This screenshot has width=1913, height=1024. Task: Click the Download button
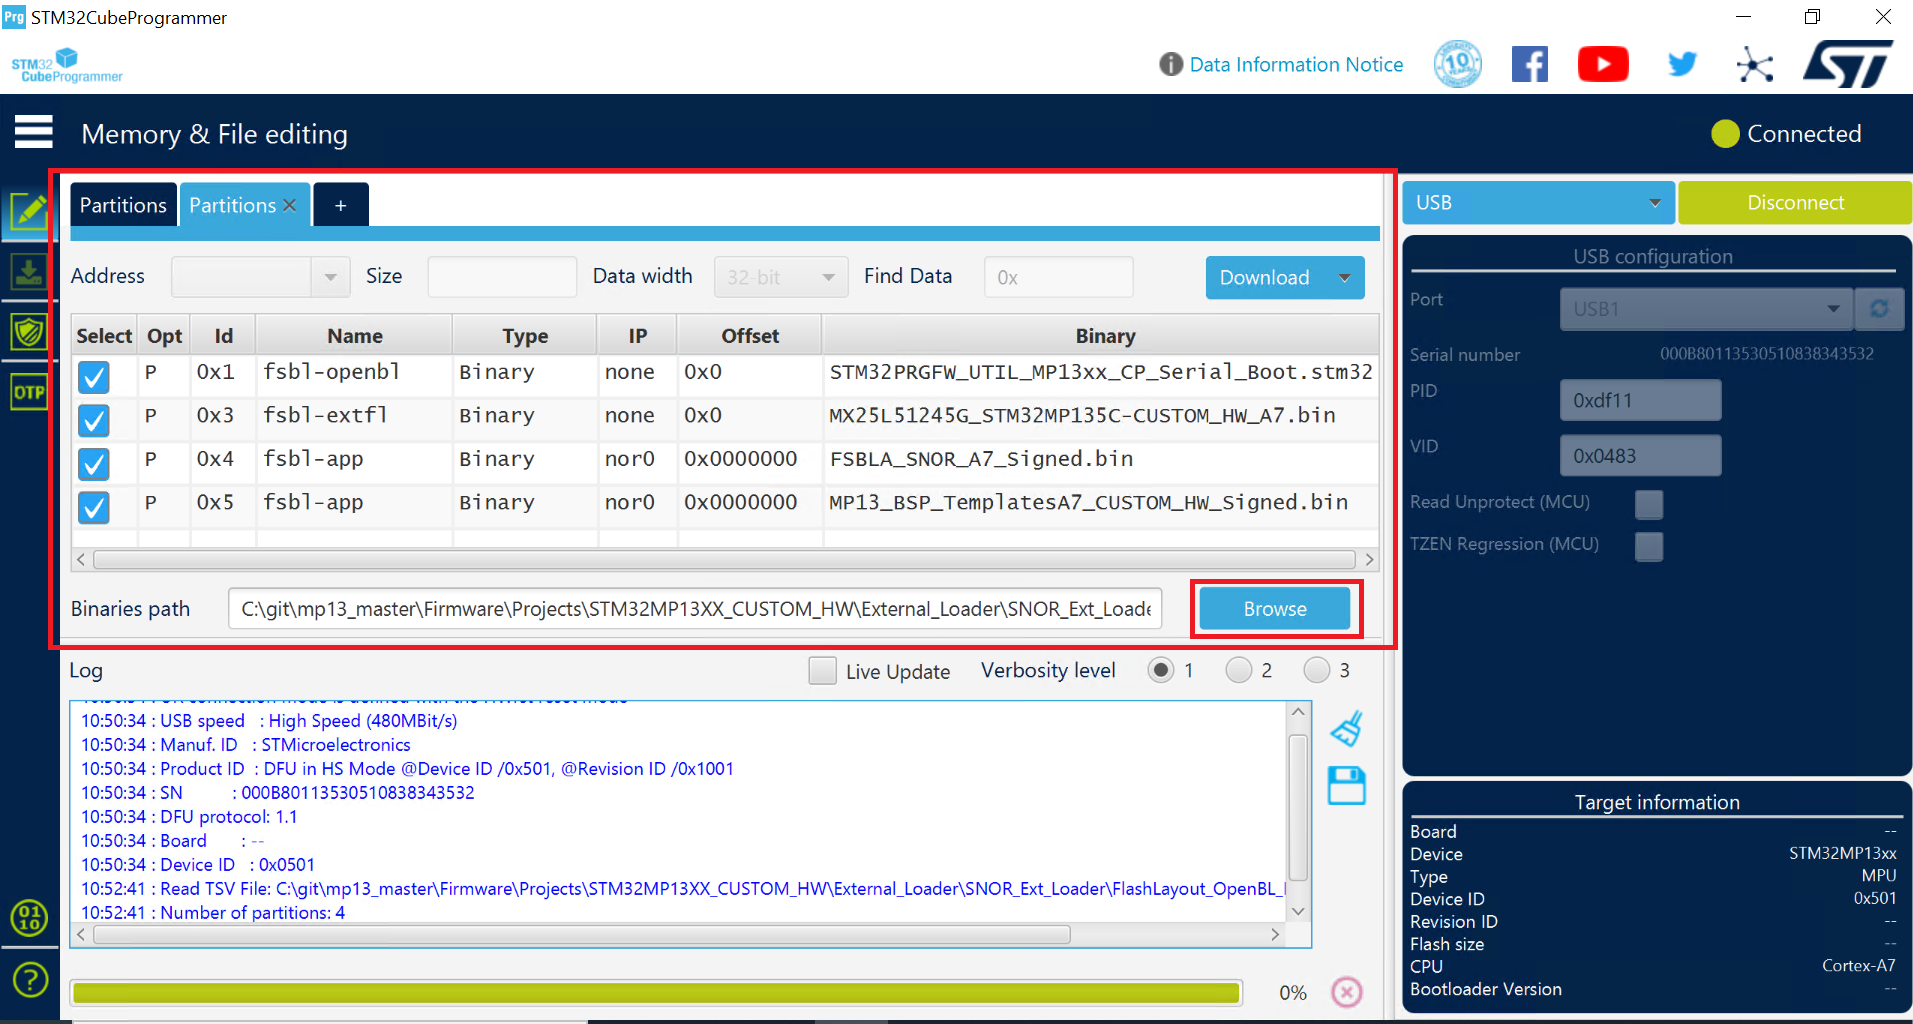pos(1264,278)
